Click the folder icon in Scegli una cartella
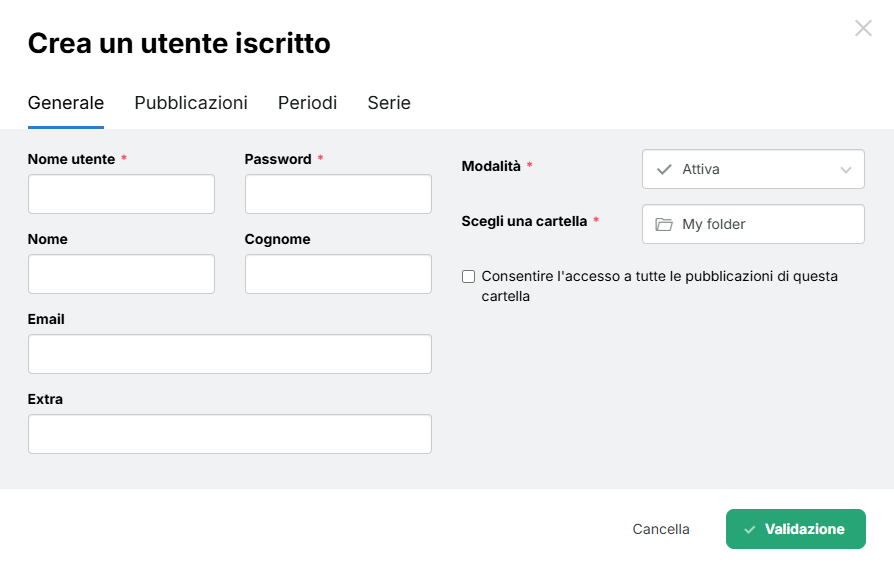This screenshot has height=571, width=894. (x=664, y=224)
